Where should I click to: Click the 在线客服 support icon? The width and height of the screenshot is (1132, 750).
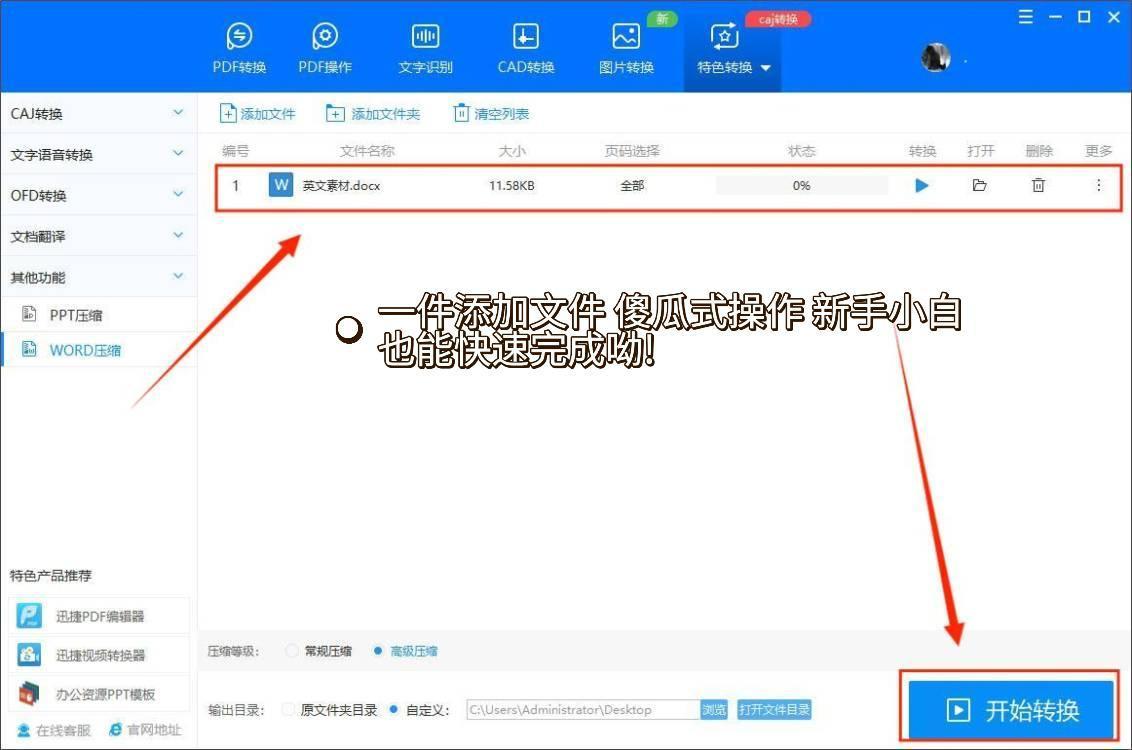point(24,731)
